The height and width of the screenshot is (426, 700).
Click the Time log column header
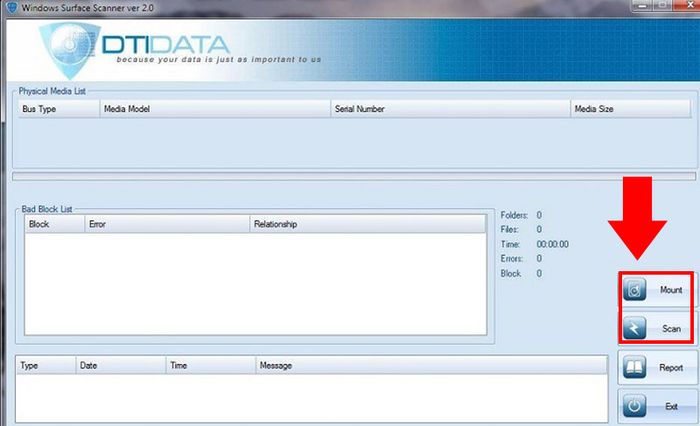pyautogui.click(x=211, y=365)
